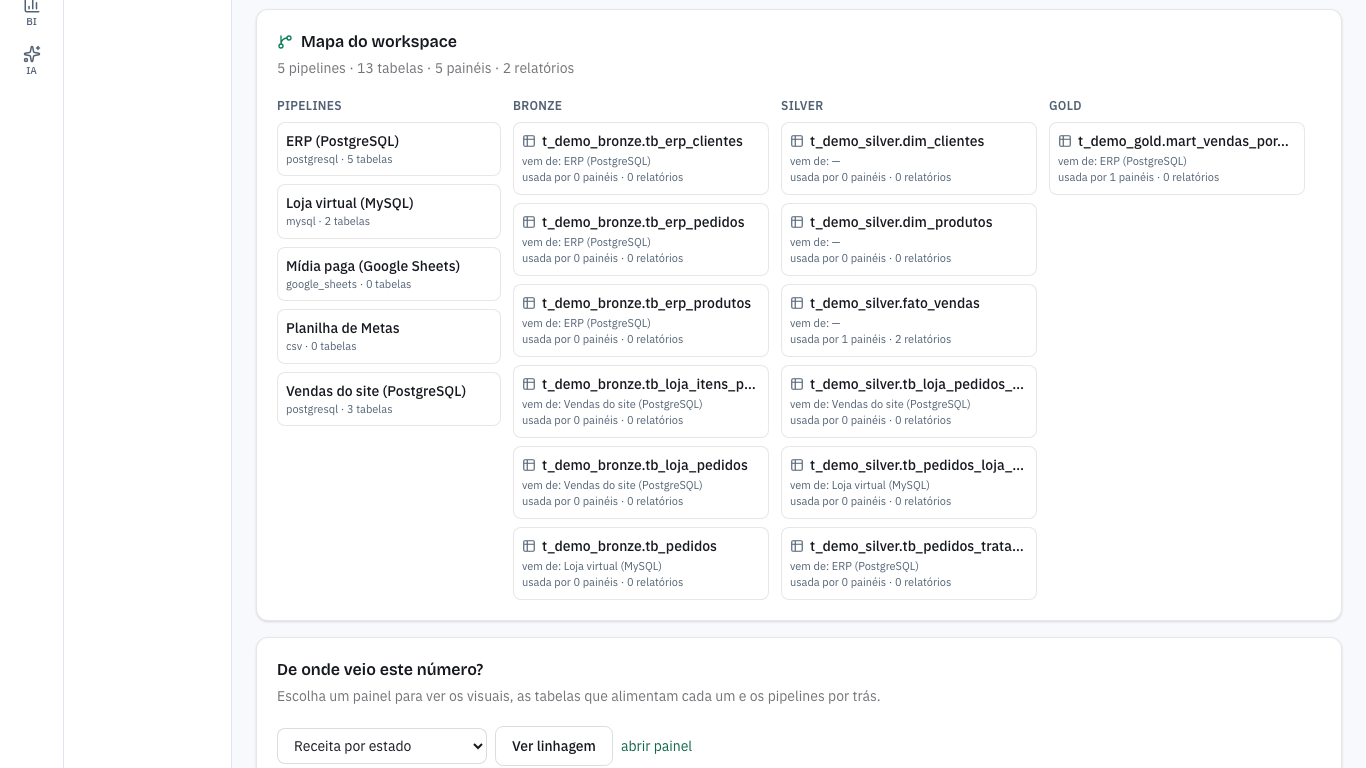
Task: Click table icon of t_demo_bronze.tb_loja_pedidos
Action: click(x=529, y=466)
